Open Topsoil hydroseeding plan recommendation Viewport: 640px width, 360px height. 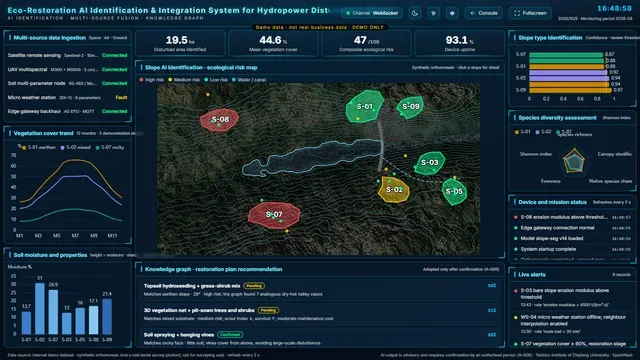[x=320, y=290]
